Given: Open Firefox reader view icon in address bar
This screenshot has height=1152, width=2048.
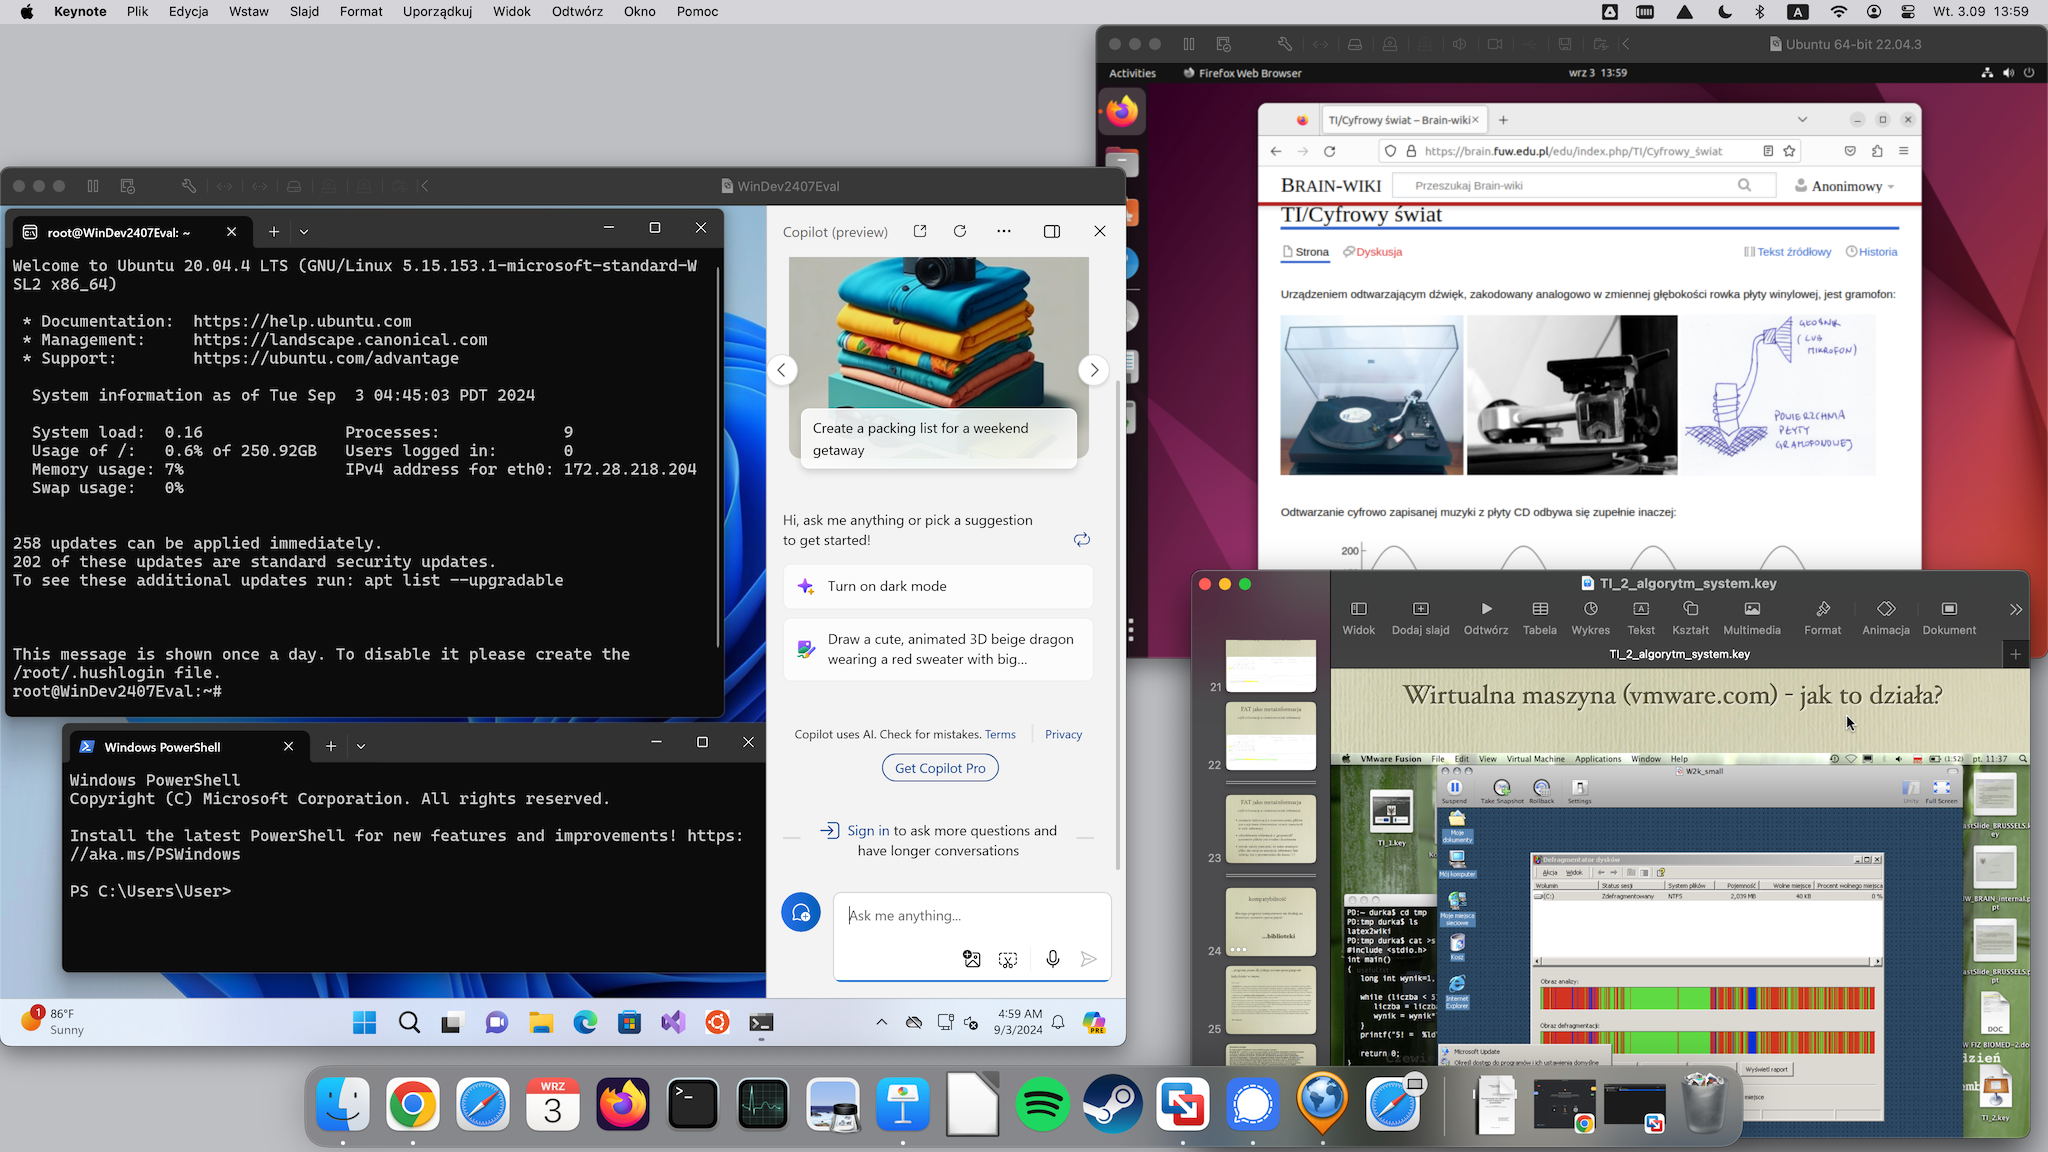Looking at the screenshot, I should click(1768, 151).
